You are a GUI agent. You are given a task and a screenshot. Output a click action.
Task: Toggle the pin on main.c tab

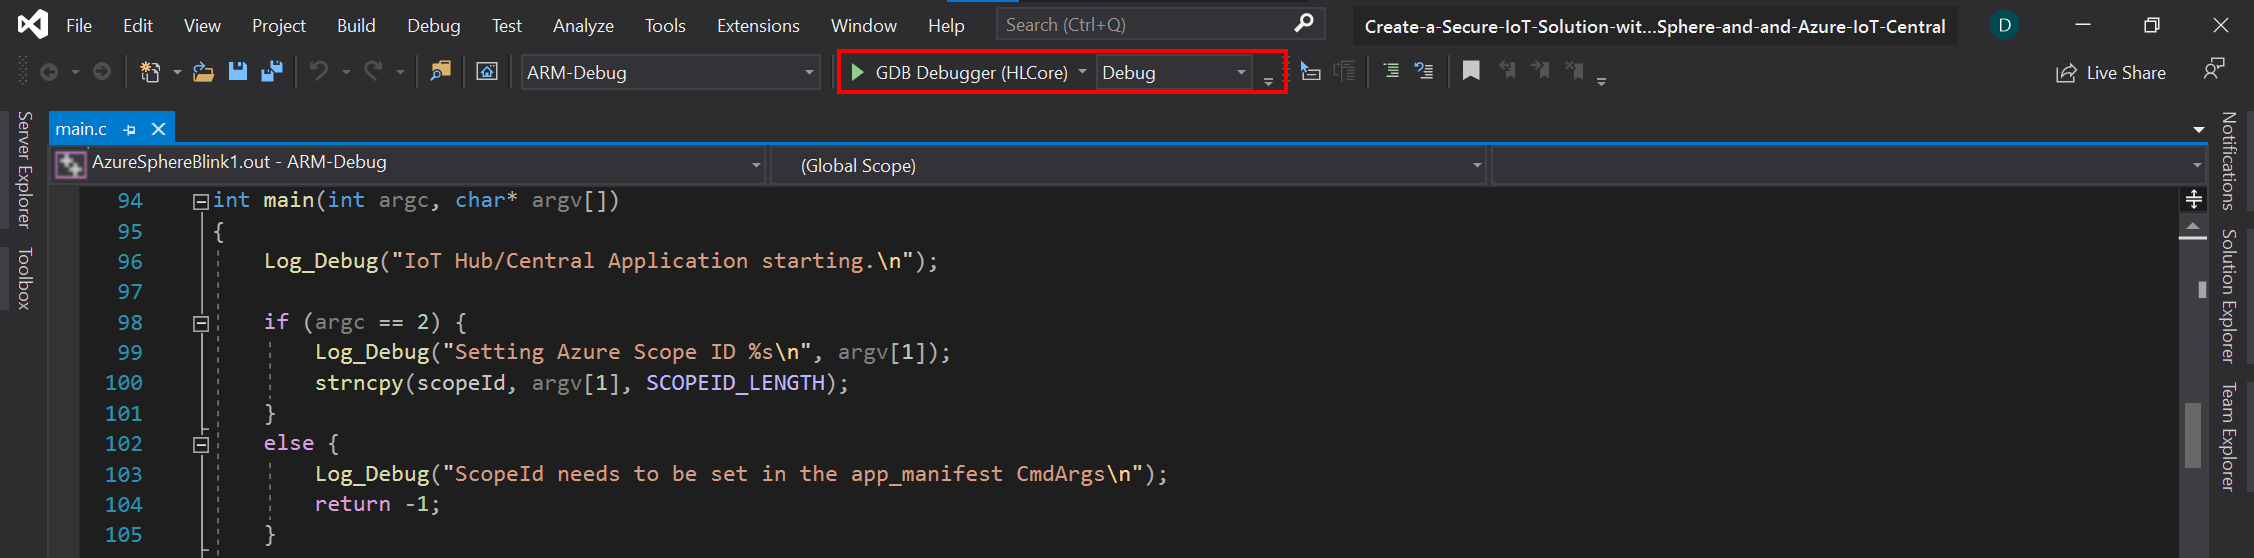(x=129, y=130)
